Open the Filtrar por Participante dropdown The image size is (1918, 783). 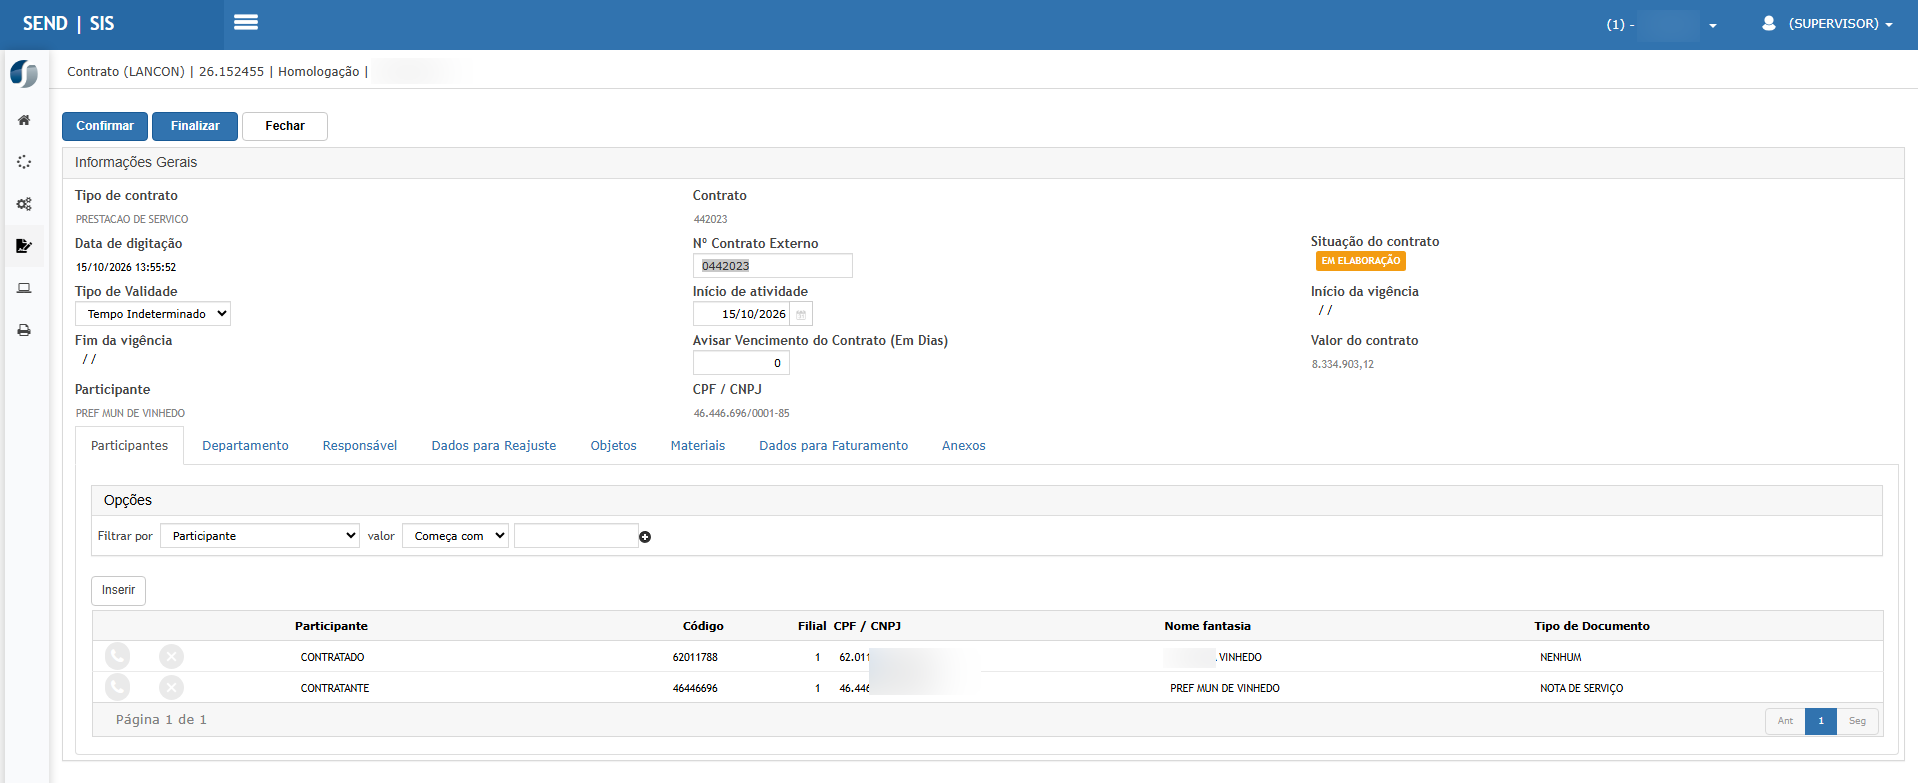tap(260, 536)
